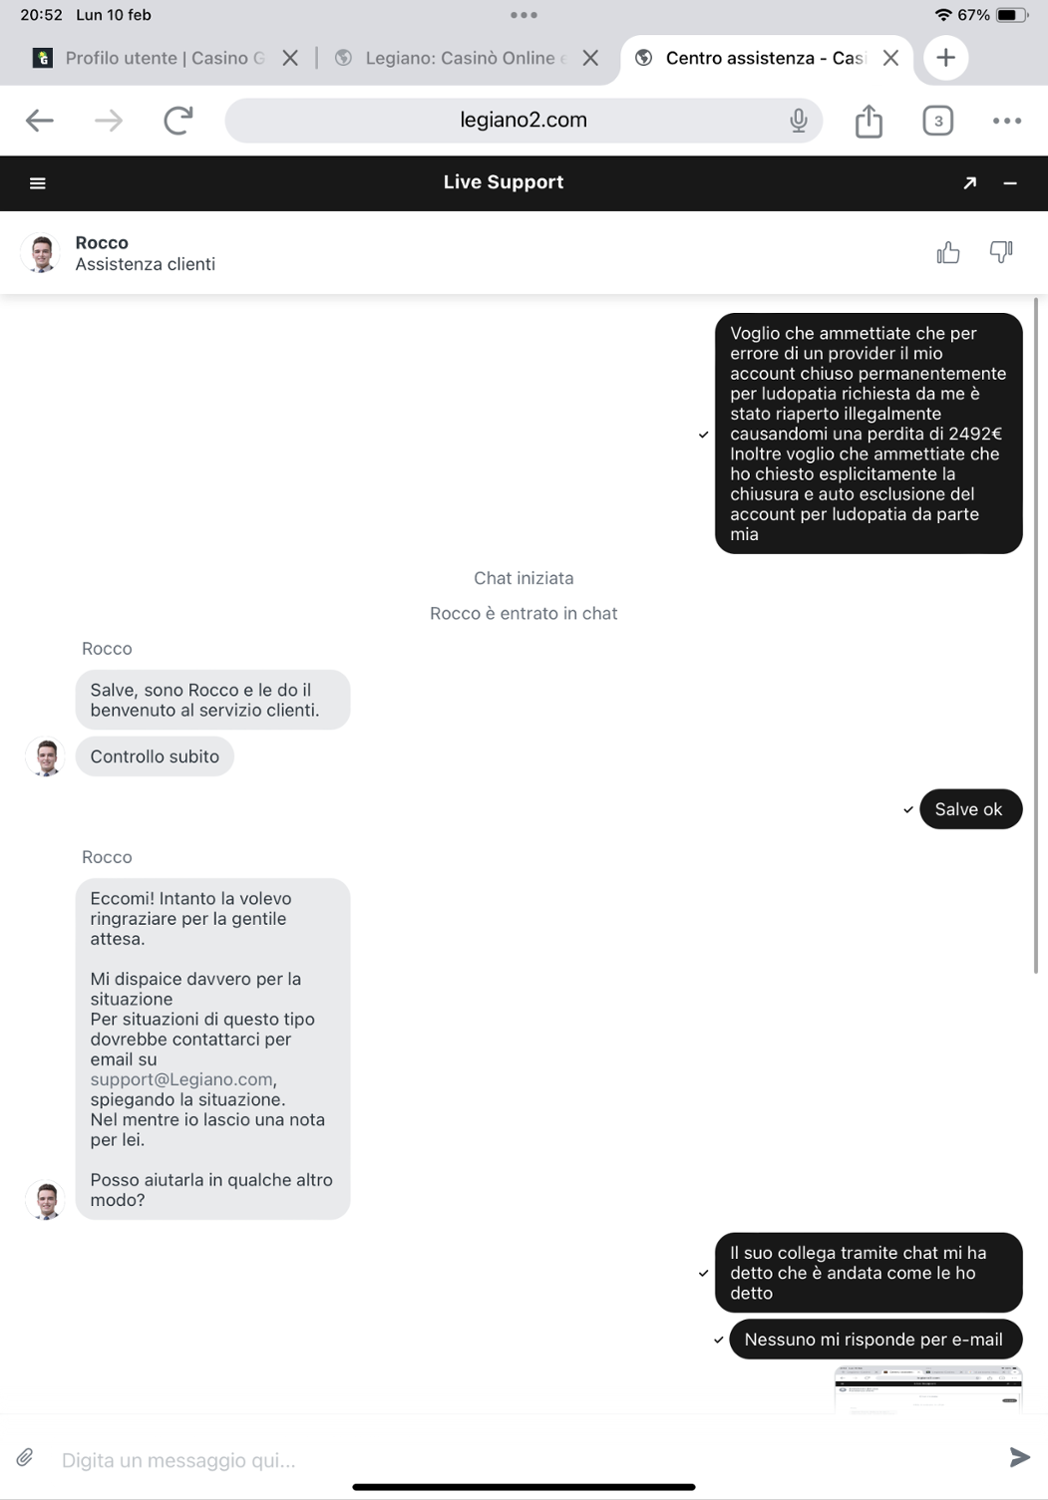
Task: Add a new browser tab
Action: 945,58
